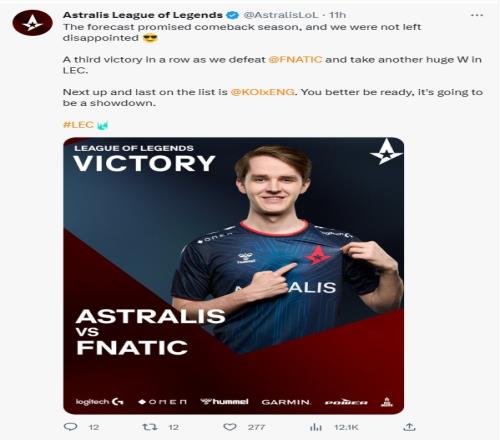
Task: Share the tweet via the upload icon
Action: coord(409,427)
